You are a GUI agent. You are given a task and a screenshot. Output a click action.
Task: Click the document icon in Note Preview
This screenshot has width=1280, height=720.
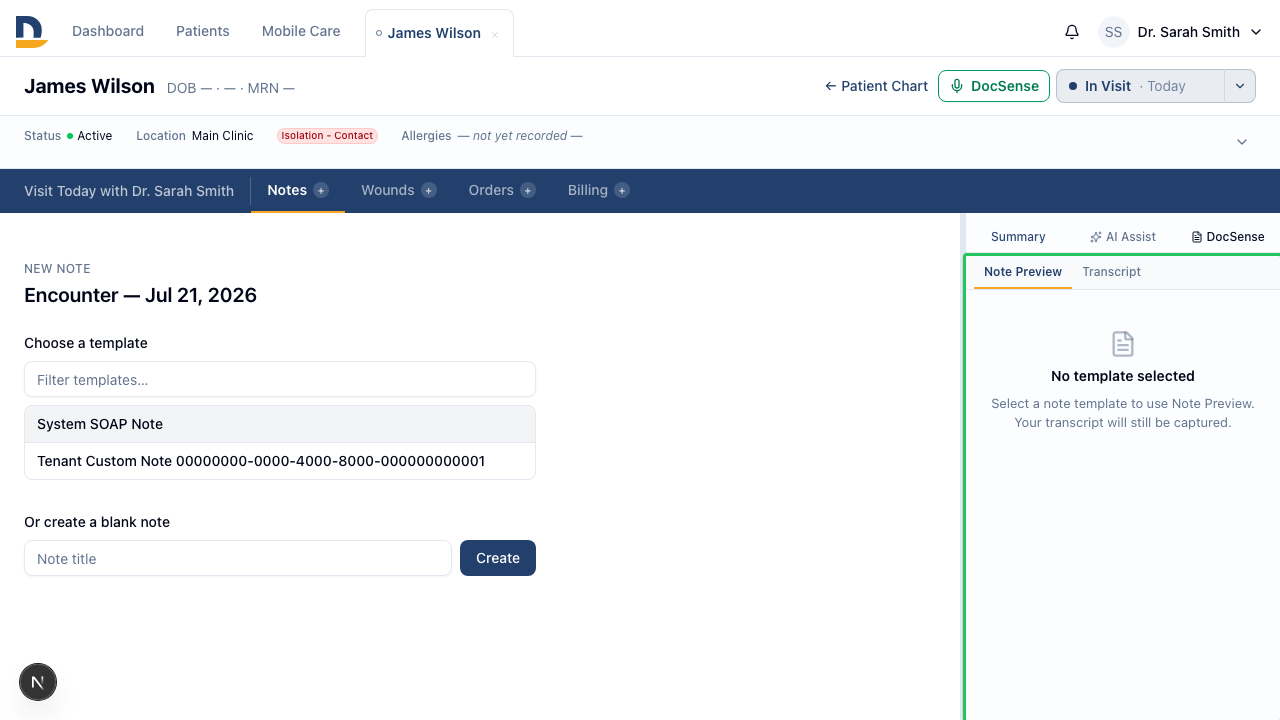[1123, 344]
